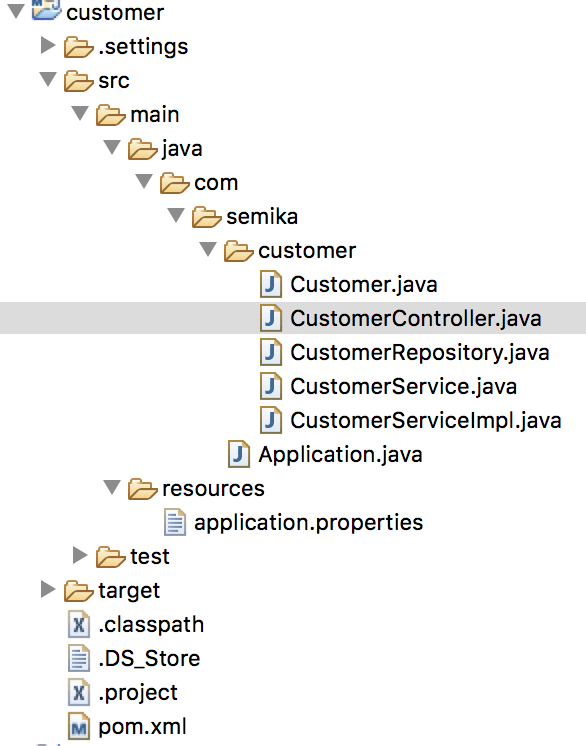
Task: Select the test folder label
Action: pyautogui.click(x=150, y=557)
